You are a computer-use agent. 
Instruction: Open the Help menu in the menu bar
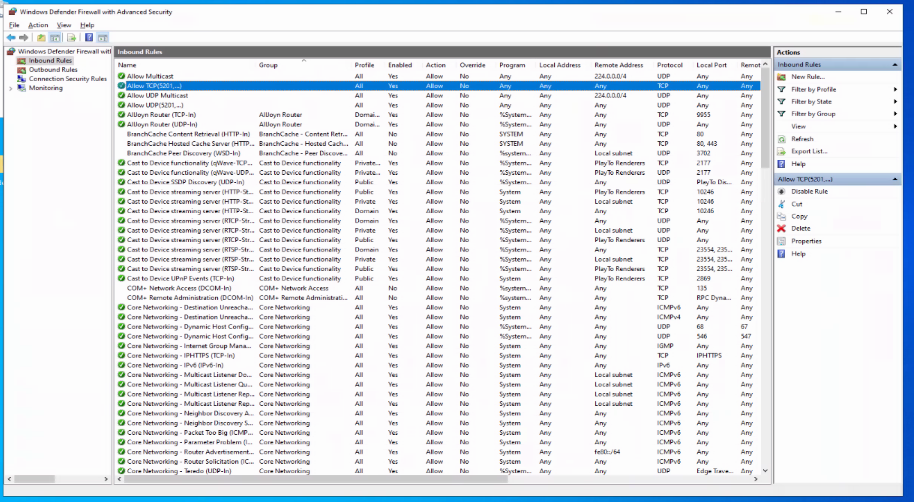pos(87,25)
